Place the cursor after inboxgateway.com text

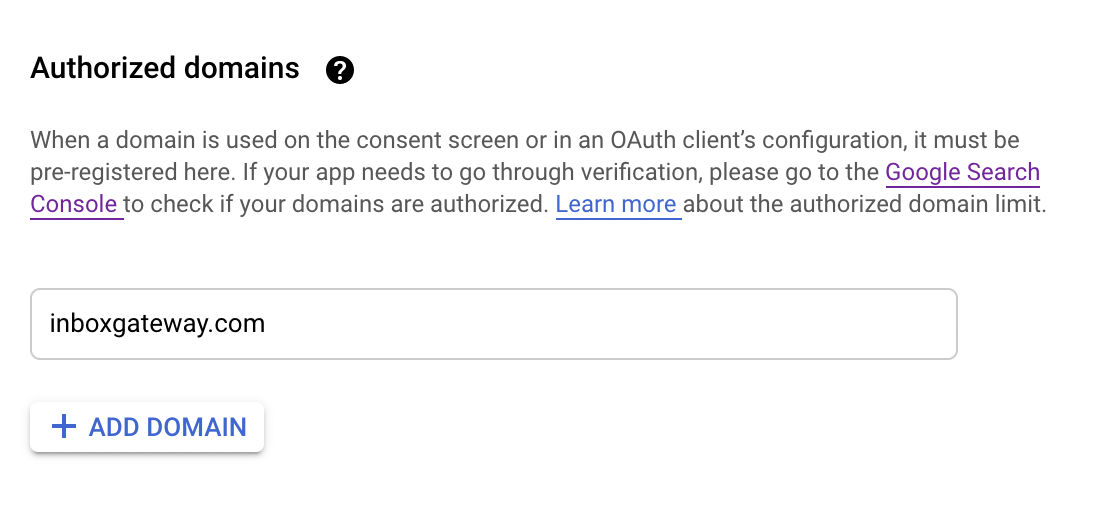click(x=266, y=324)
